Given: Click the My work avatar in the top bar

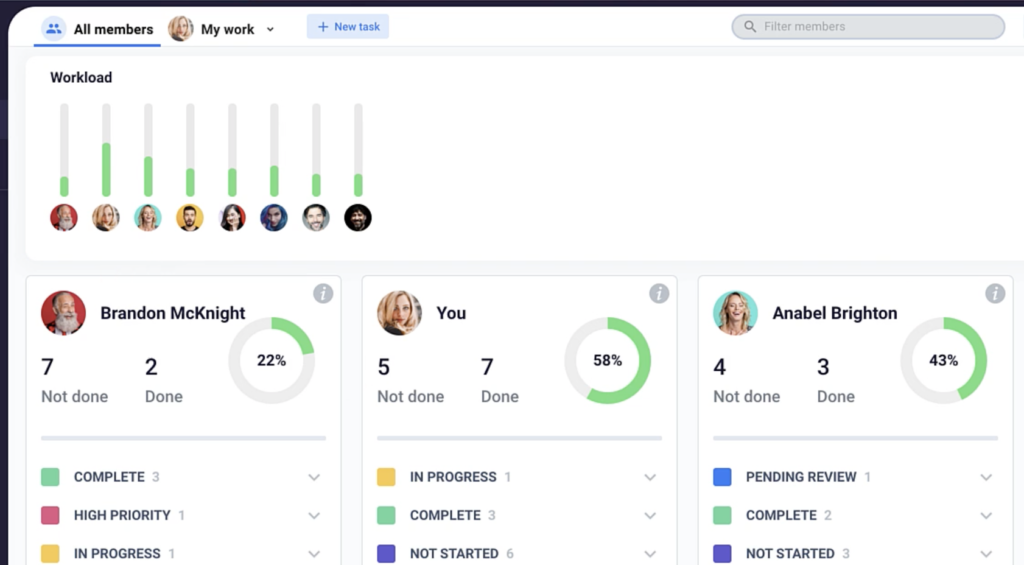Looking at the screenshot, I should point(181,29).
